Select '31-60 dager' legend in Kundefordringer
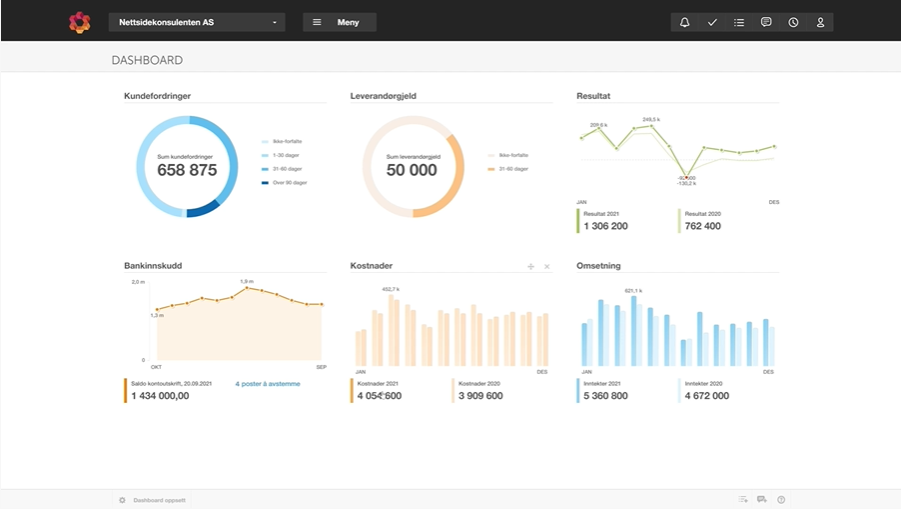This screenshot has height=509, width=901. (282, 169)
